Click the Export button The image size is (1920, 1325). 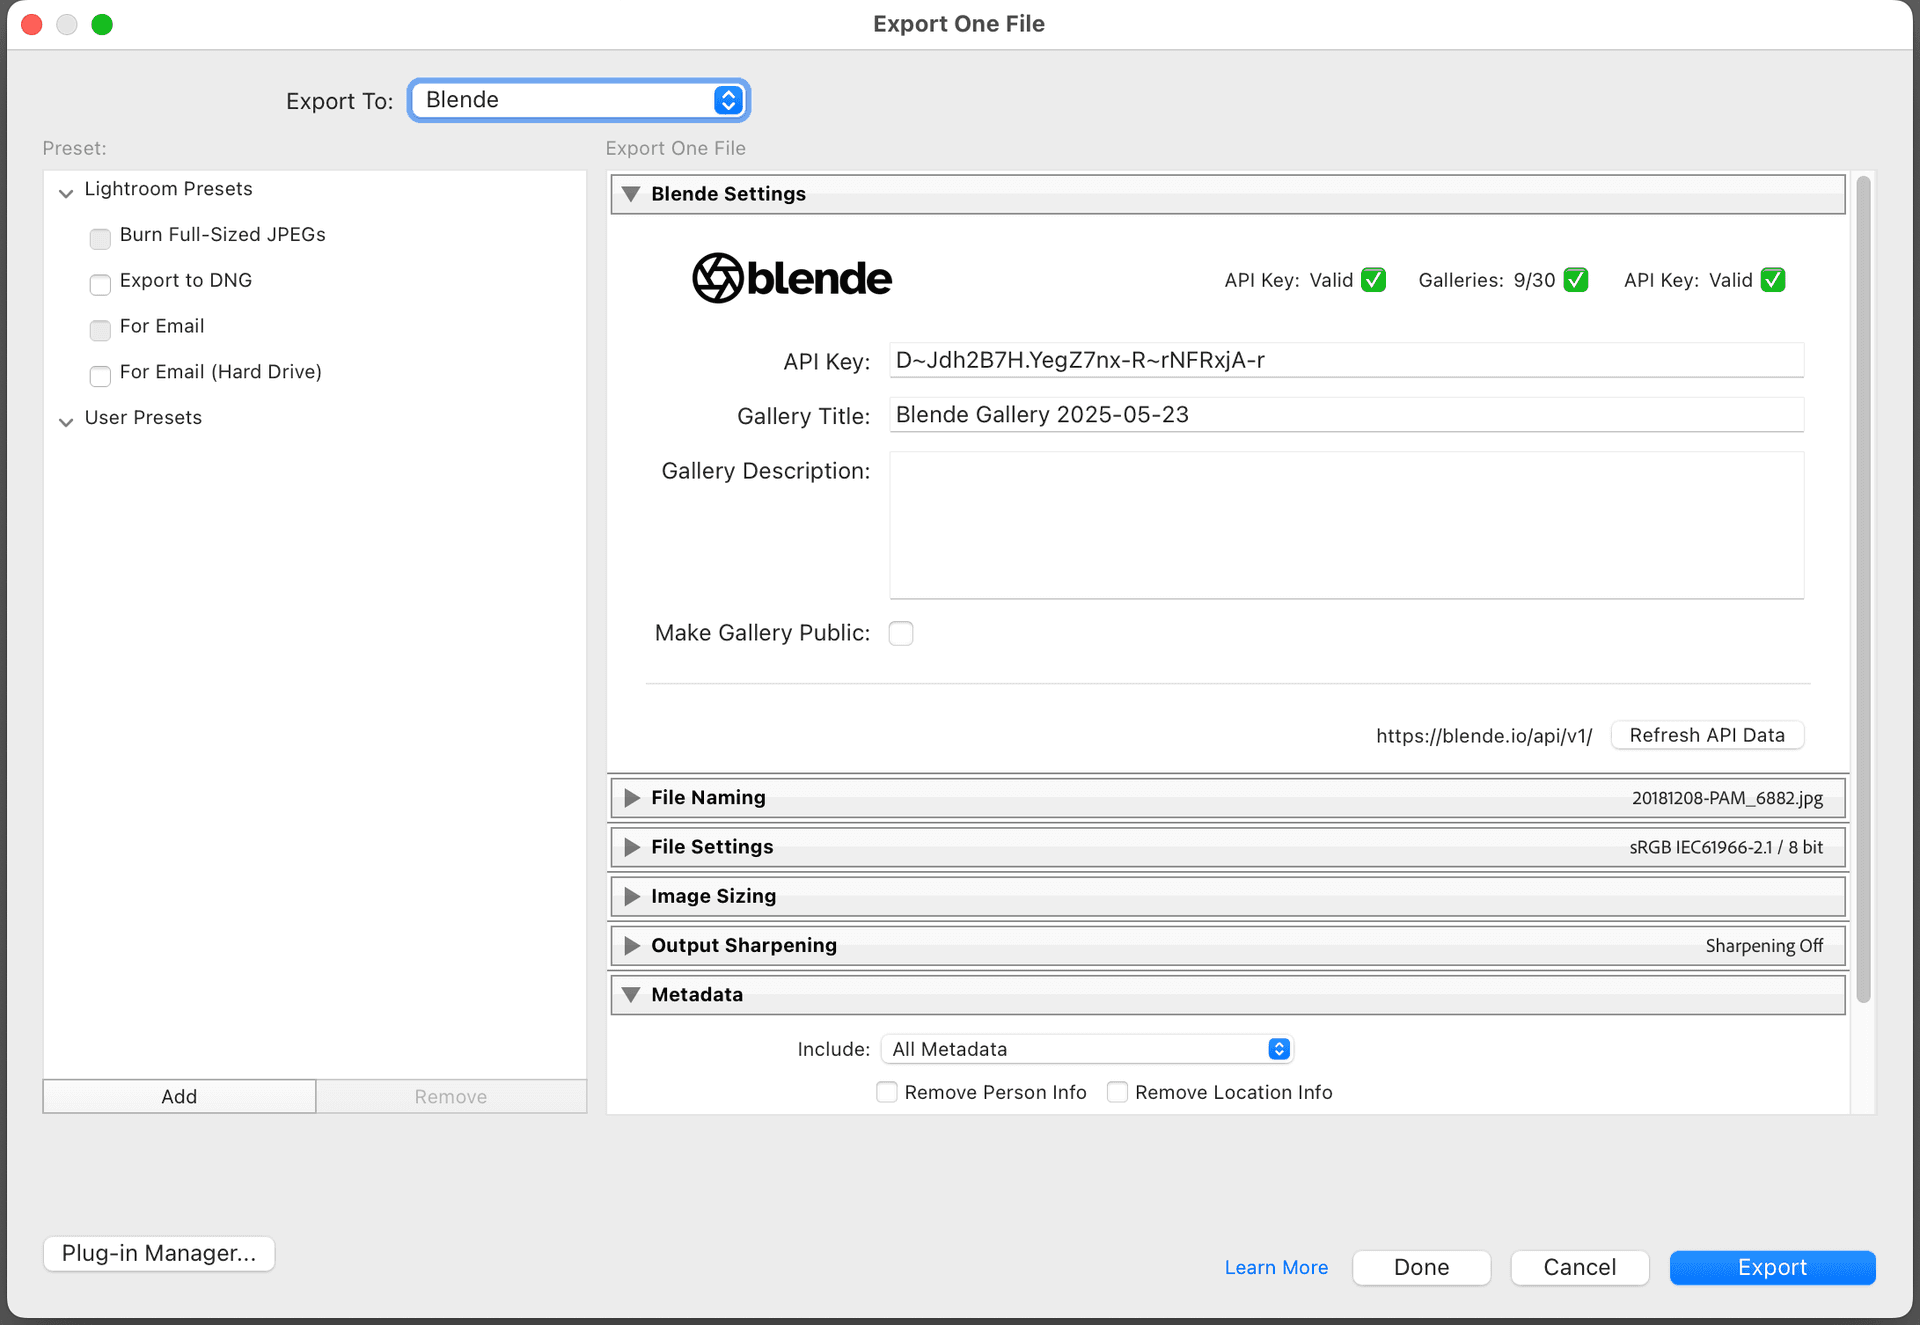1772,1267
